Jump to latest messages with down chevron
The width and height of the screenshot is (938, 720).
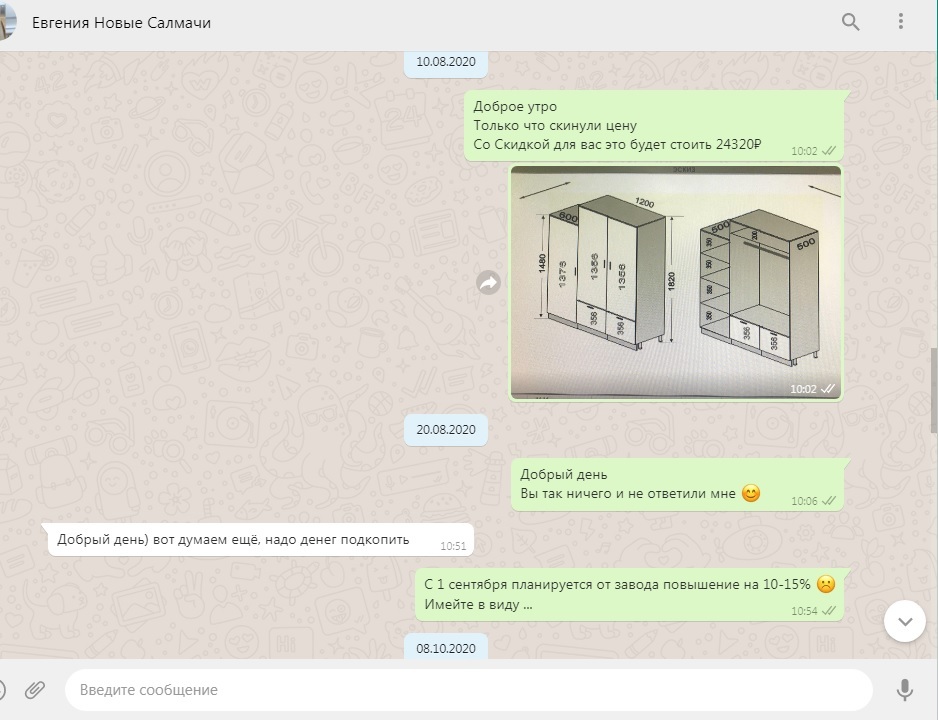coord(904,621)
